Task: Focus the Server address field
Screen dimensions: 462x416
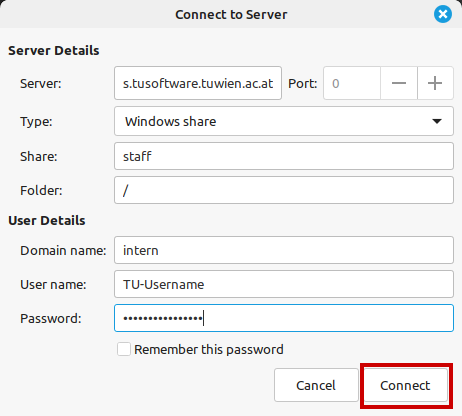Action: (198, 83)
